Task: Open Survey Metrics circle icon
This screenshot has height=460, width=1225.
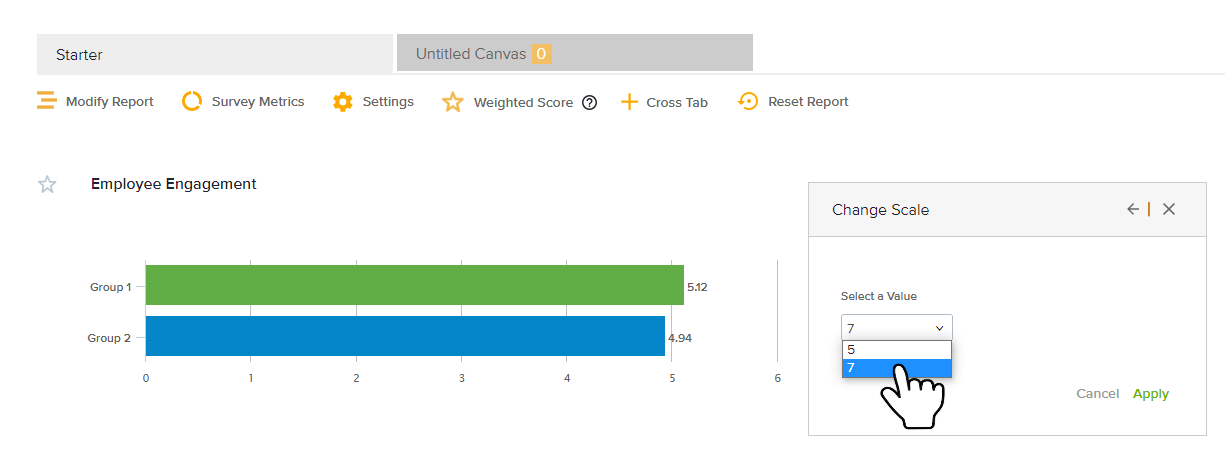Action: [x=192, y=101]
